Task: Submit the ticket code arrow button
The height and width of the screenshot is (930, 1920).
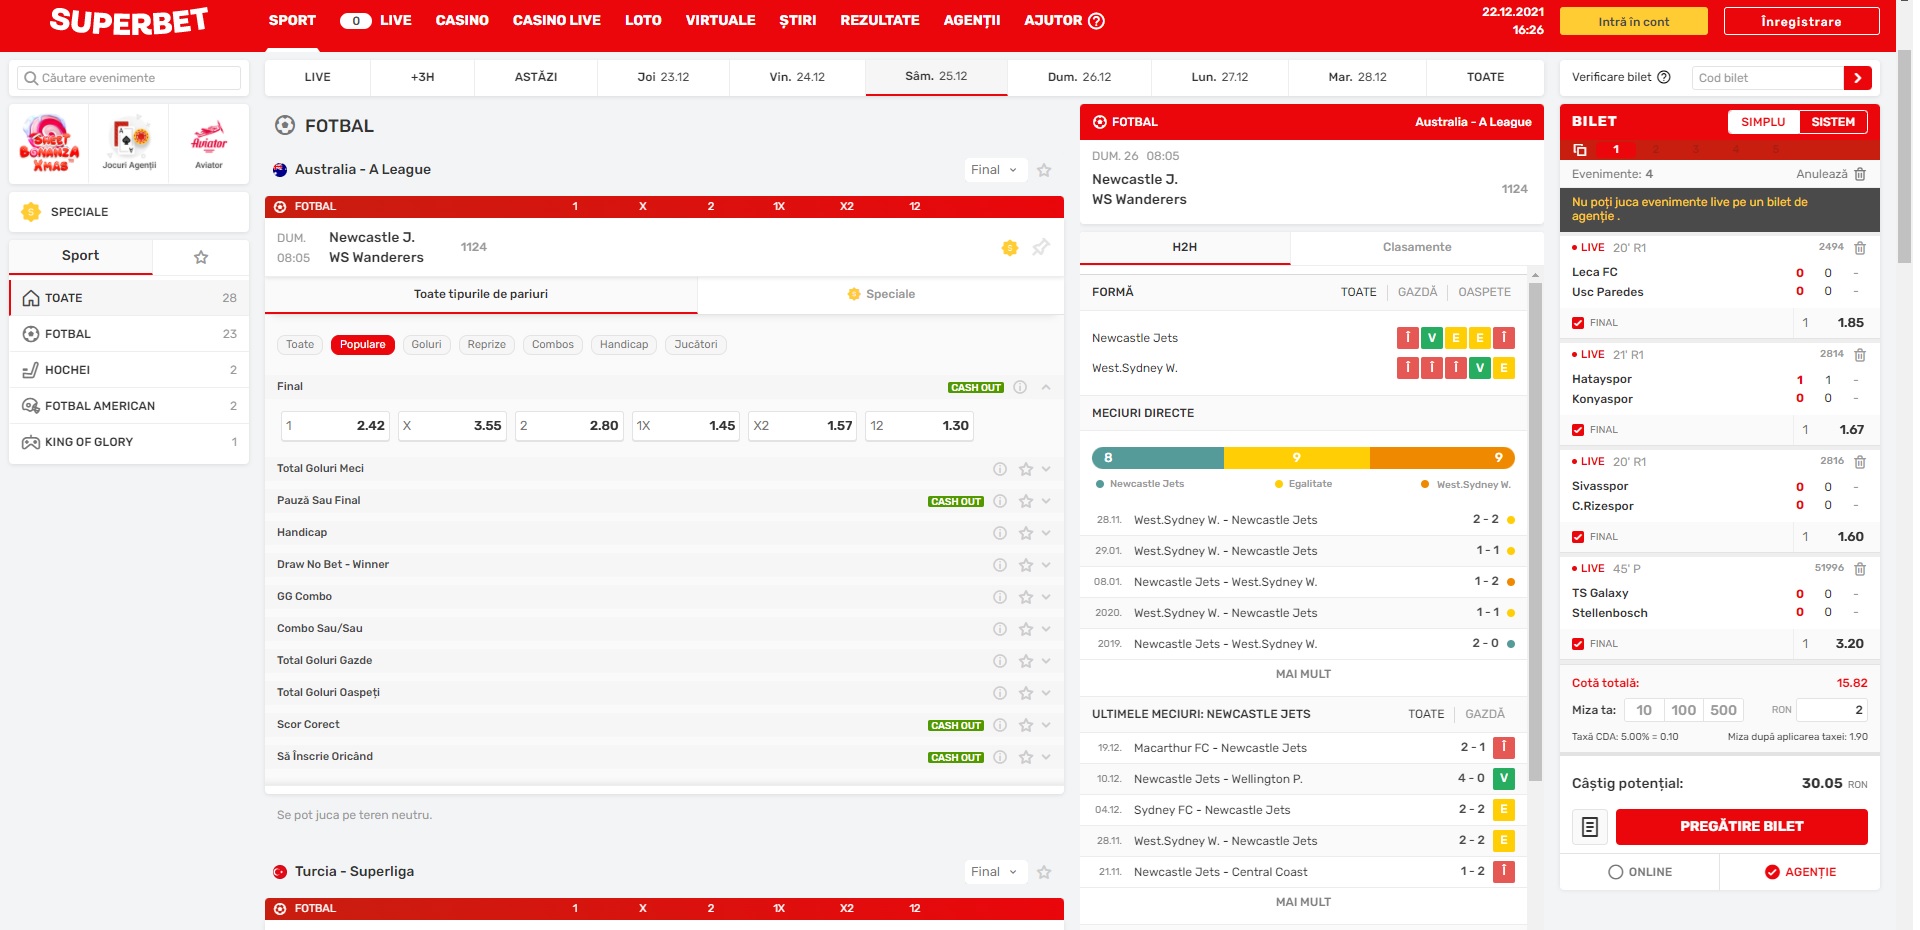Action: [x=1857, y=78]
